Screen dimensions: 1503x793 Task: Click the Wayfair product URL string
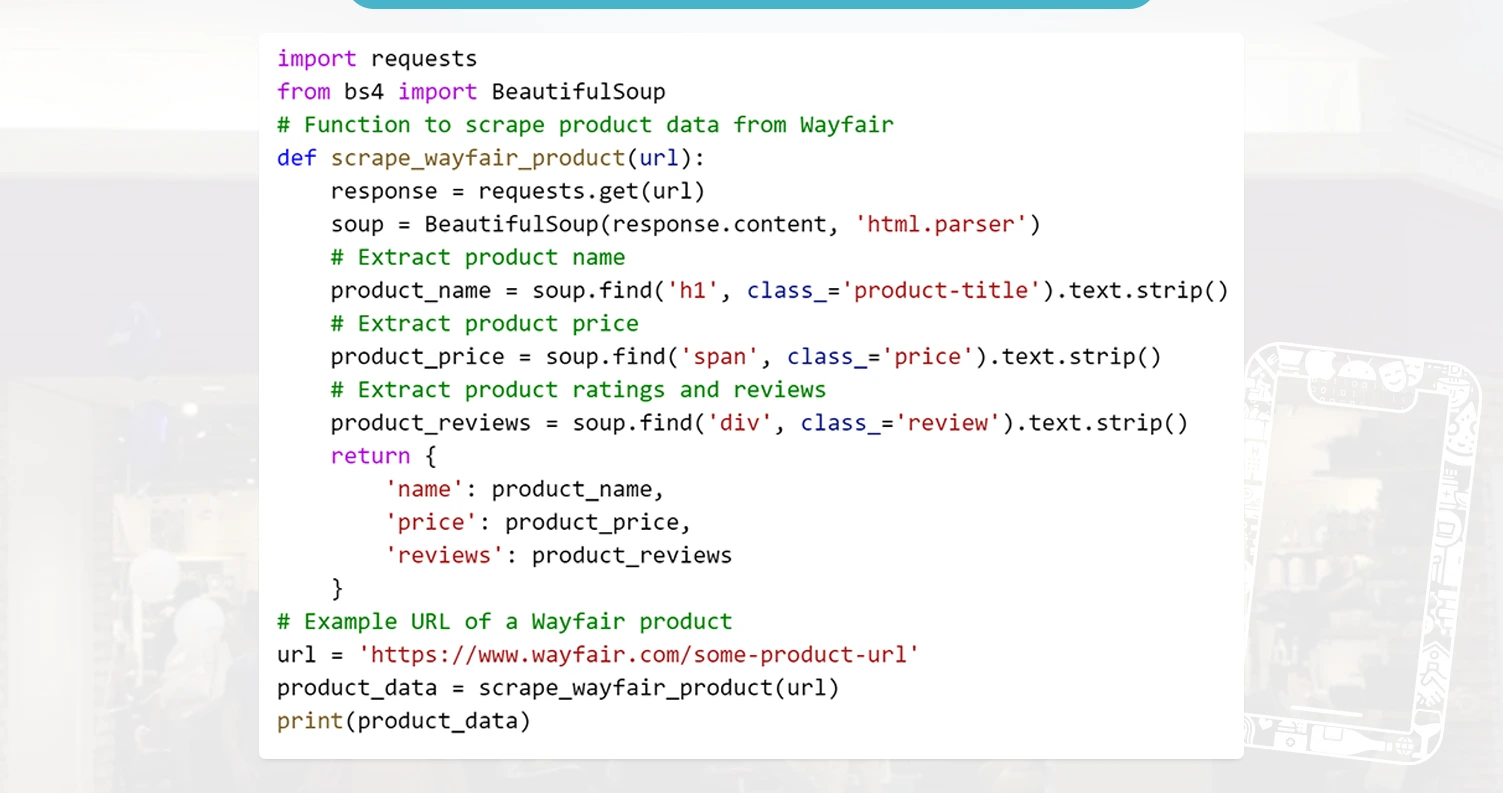point(640,654)
